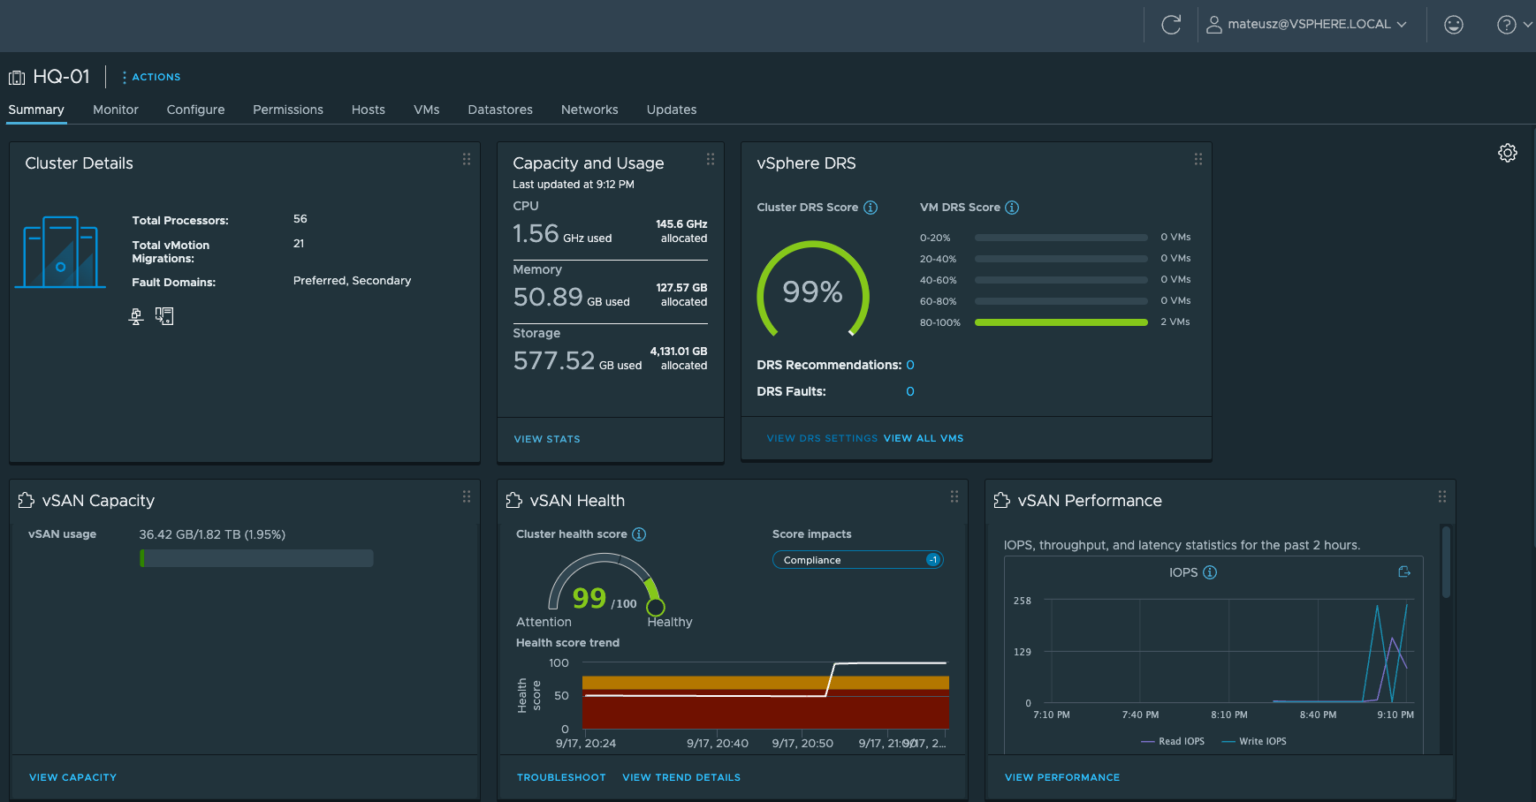This screenshot has height=802, width=1536.
Task: Click the IOPS chart info icon
Action: coord(1210,573)
